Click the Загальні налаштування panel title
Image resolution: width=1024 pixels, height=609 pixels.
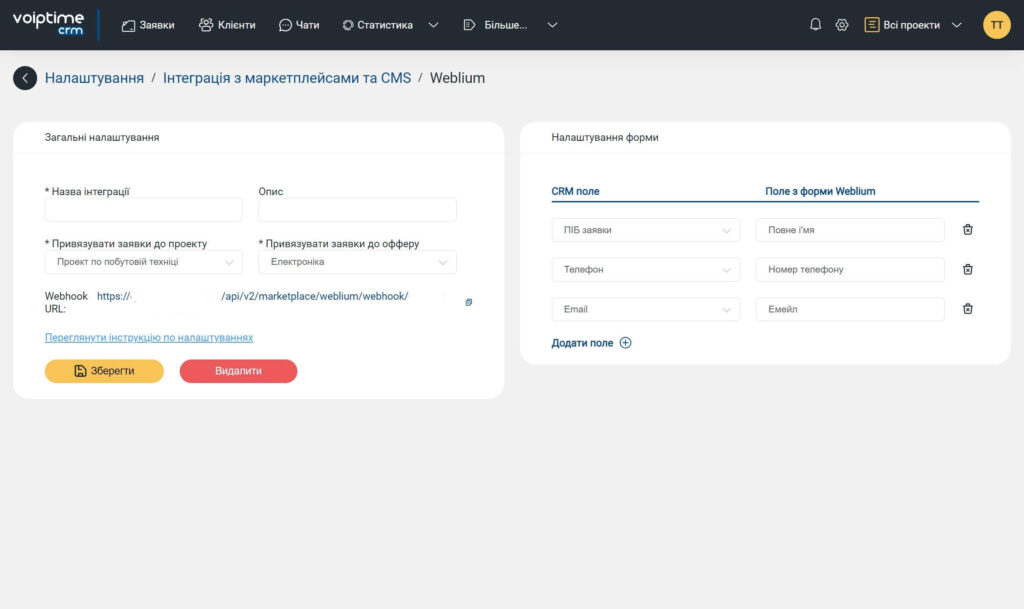pos(102,137)
